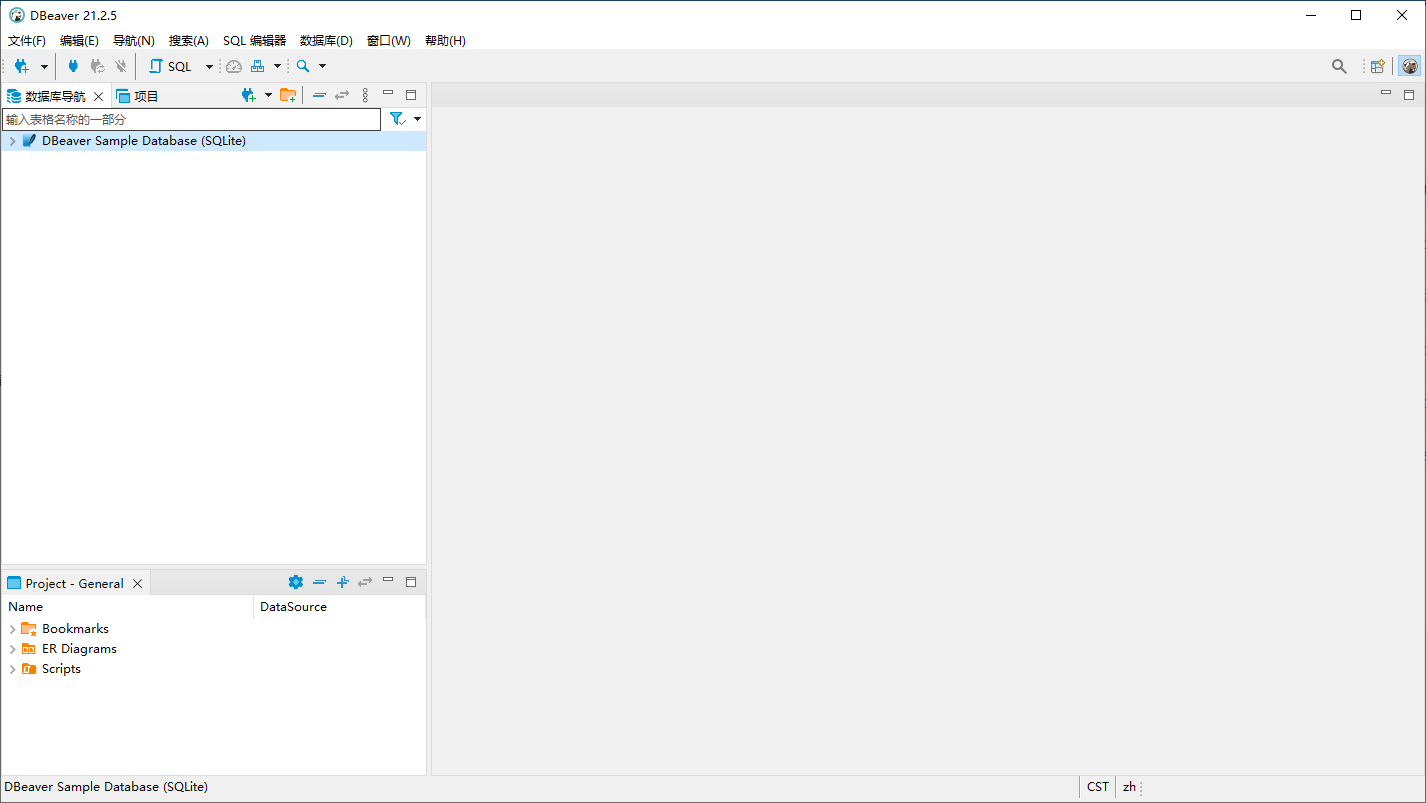Viewport: 1426px width, 803px height.
Task: Click the gear configure icon in the Project panel
Action: [295, 582]
